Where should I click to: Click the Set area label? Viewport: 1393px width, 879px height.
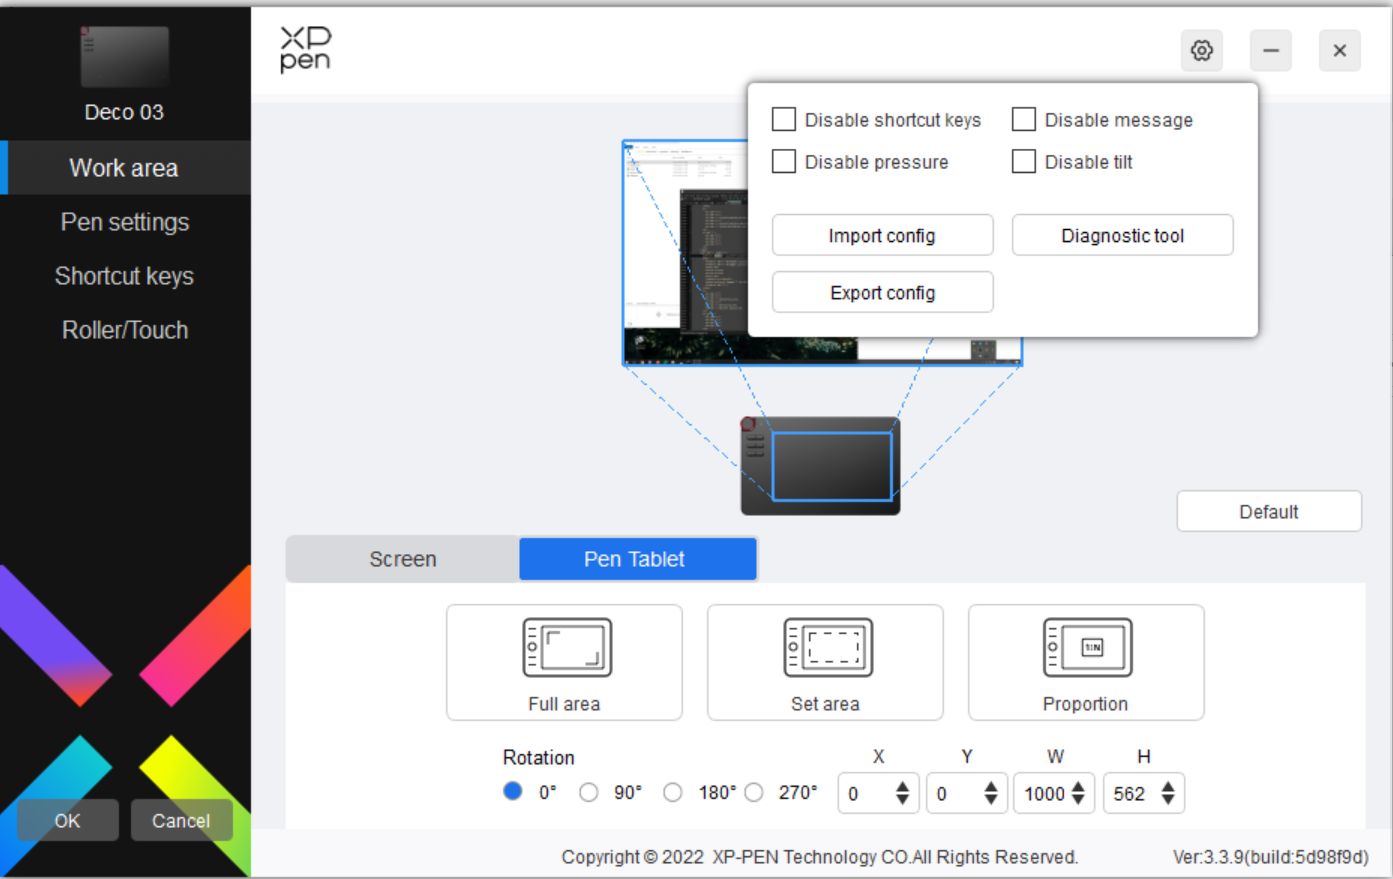(x=825, y=704)
